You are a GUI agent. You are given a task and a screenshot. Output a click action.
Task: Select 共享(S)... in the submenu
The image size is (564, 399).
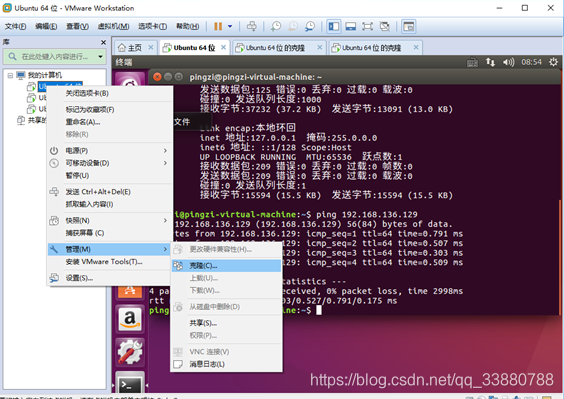tap(226, 323)
